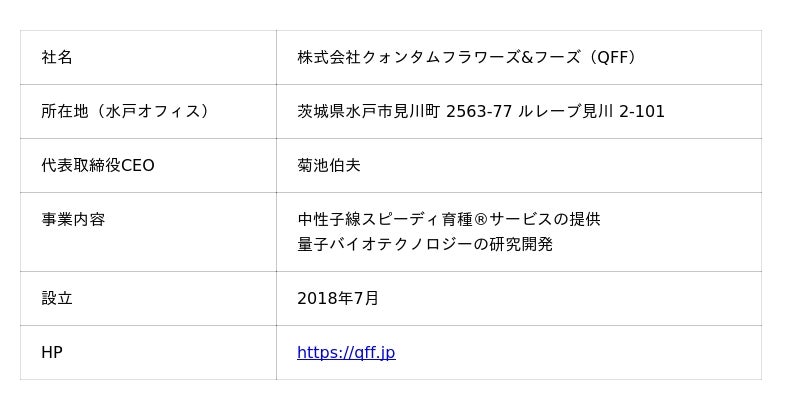This screenshot has width=800, height=410.
Task: Click the room number 2-101 text
Action: pyautogui.click(x=642, y=111)
